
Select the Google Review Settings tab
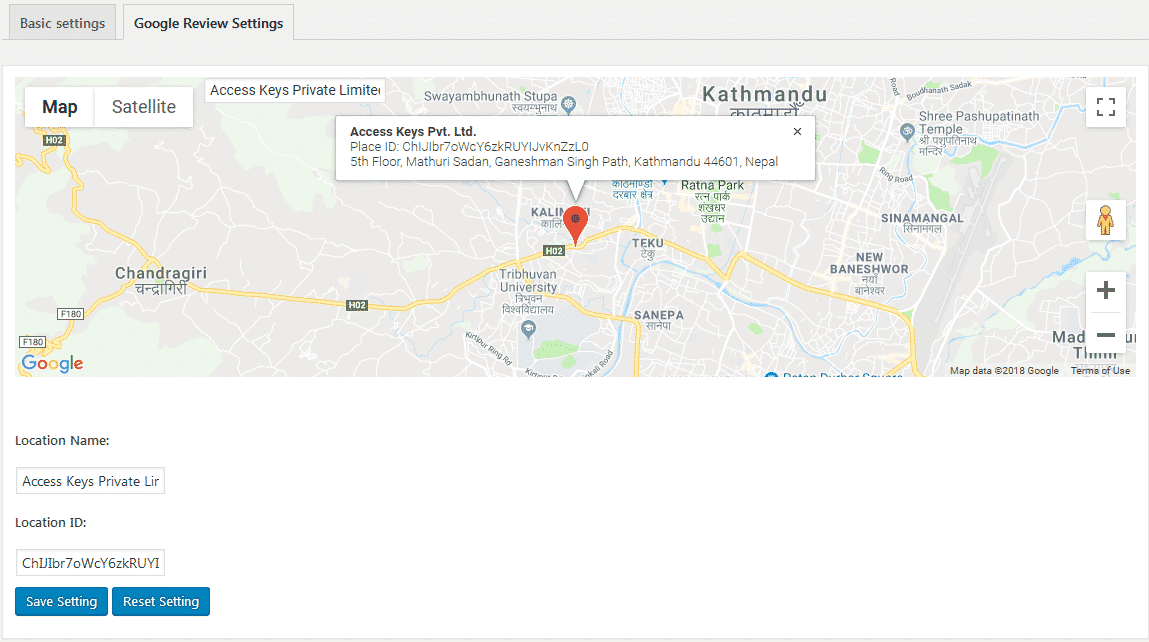pos(208,23)
